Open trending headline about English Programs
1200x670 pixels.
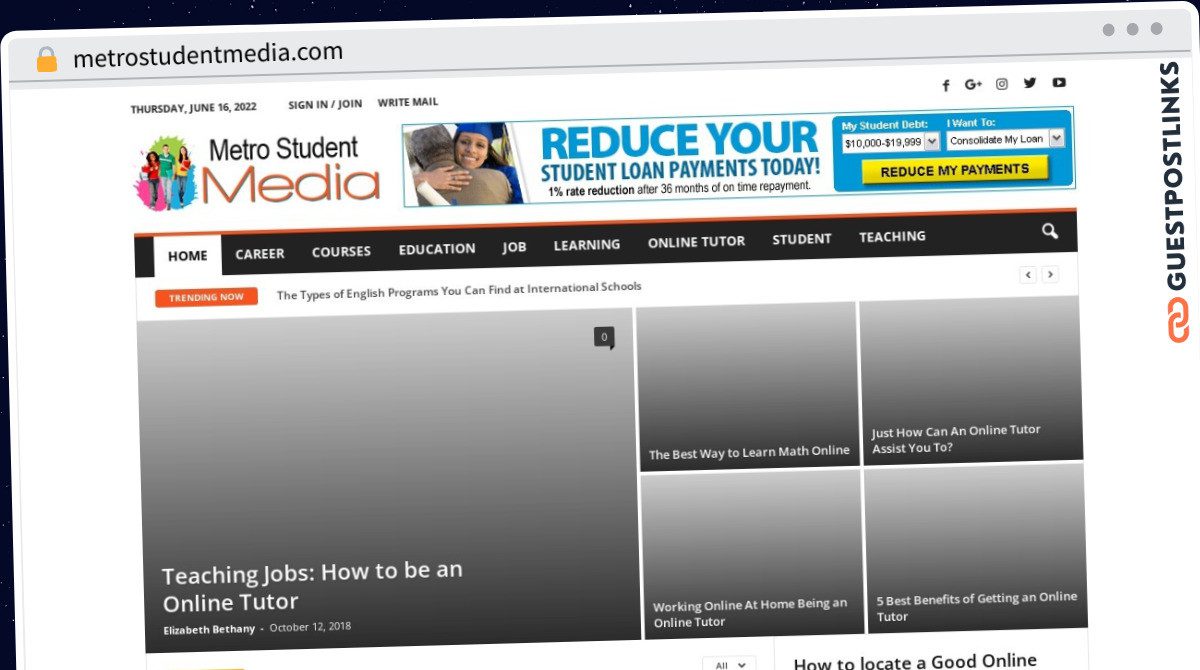pos(459,291)
